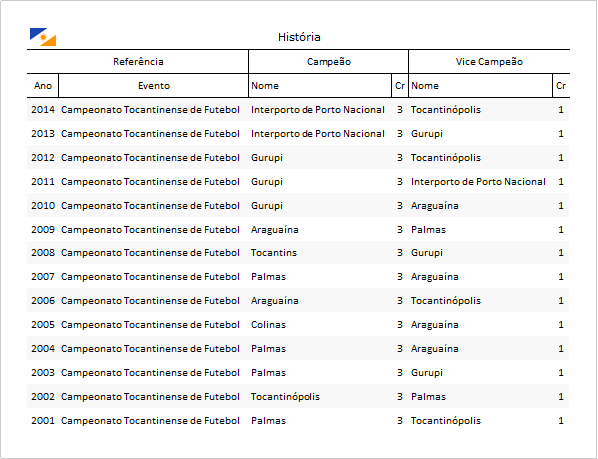Select the Campeão column group header

[329, 62]
